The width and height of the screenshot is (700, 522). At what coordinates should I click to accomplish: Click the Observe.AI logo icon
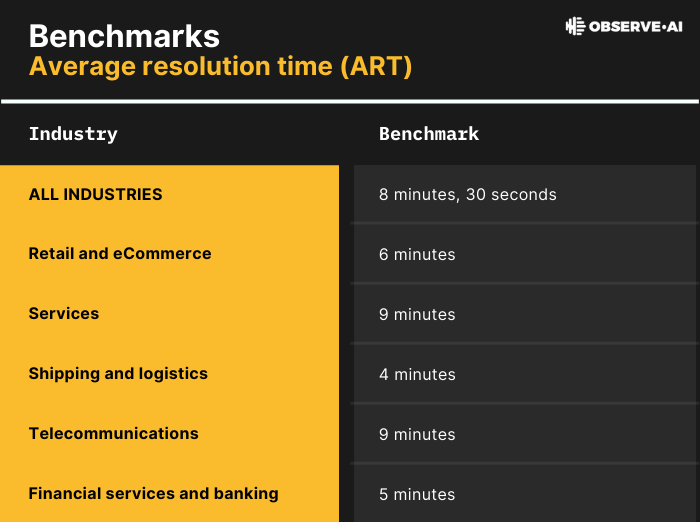coord(575,26)
